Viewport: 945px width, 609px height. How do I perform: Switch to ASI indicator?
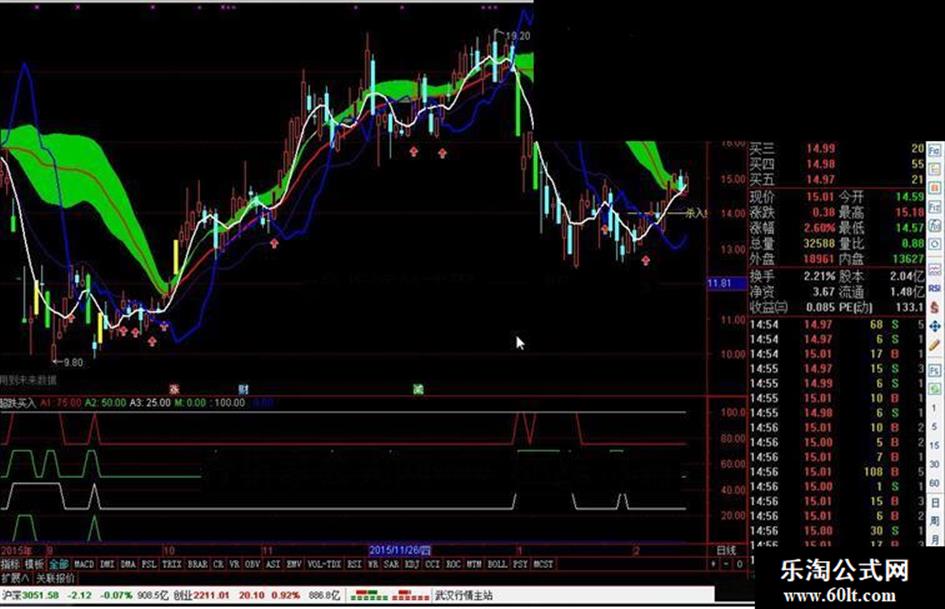coord(273,564)
